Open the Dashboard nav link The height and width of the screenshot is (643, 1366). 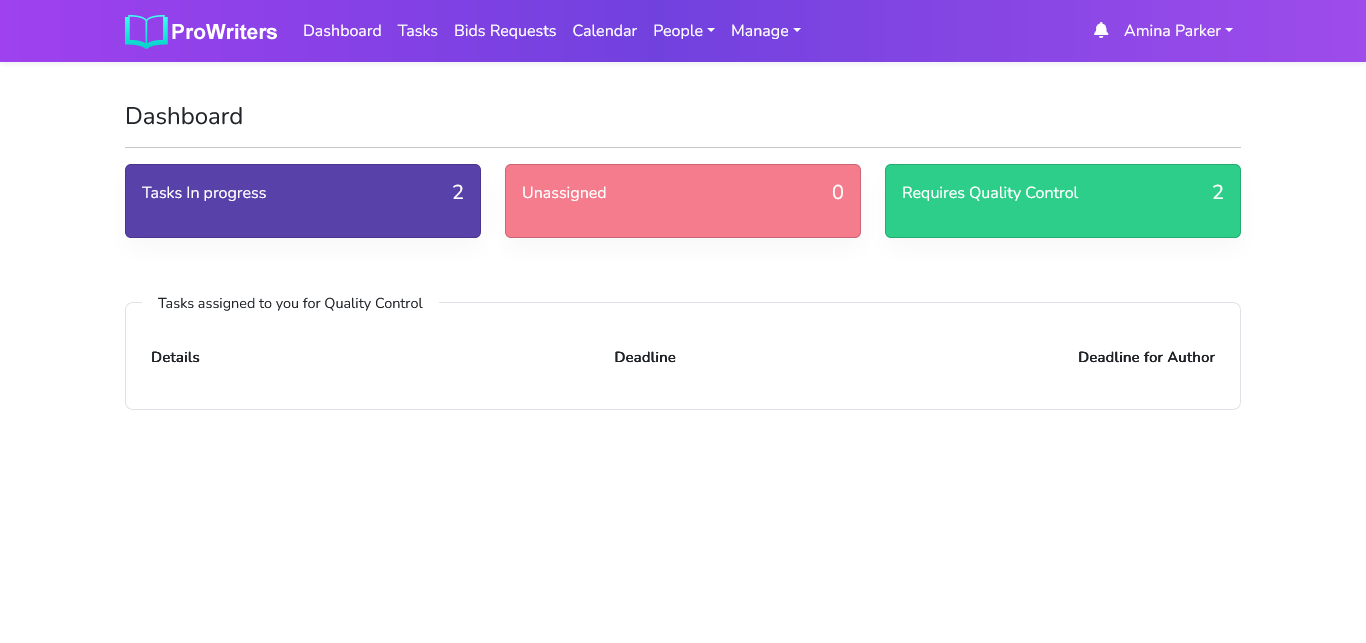coord(342,31)
